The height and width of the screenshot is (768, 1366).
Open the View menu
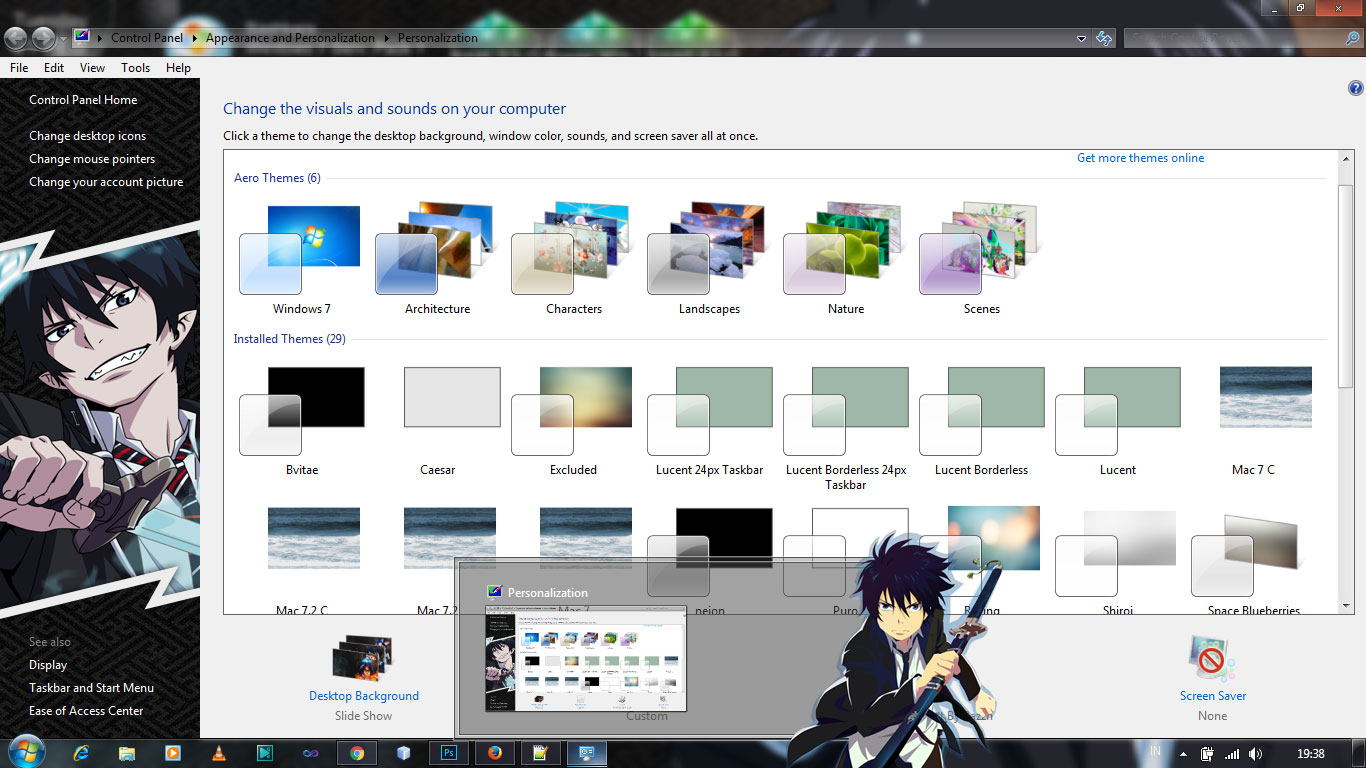92,68
